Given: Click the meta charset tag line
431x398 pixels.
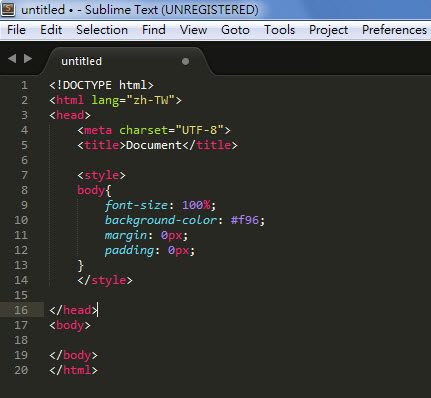Looking at the screenshot, I should tap(154, 130).
